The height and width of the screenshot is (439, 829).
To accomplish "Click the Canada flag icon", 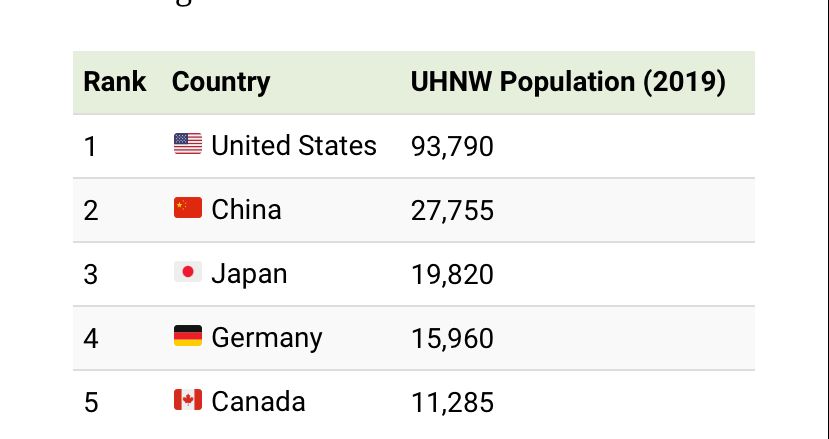I will point(188,401).
